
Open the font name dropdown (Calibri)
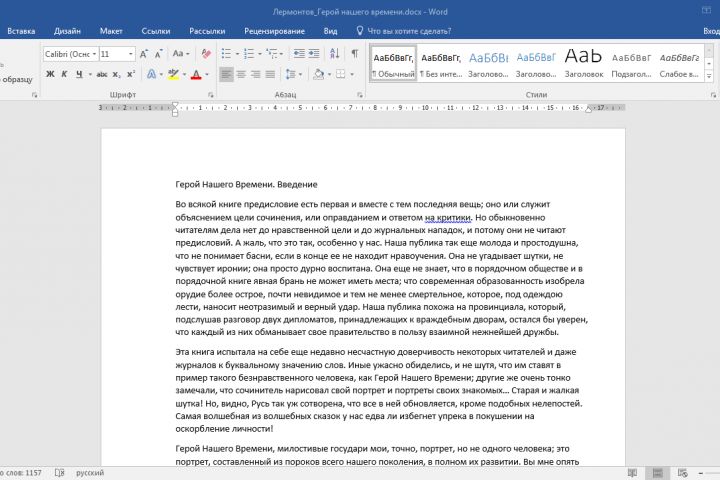(x=94, y=54)
